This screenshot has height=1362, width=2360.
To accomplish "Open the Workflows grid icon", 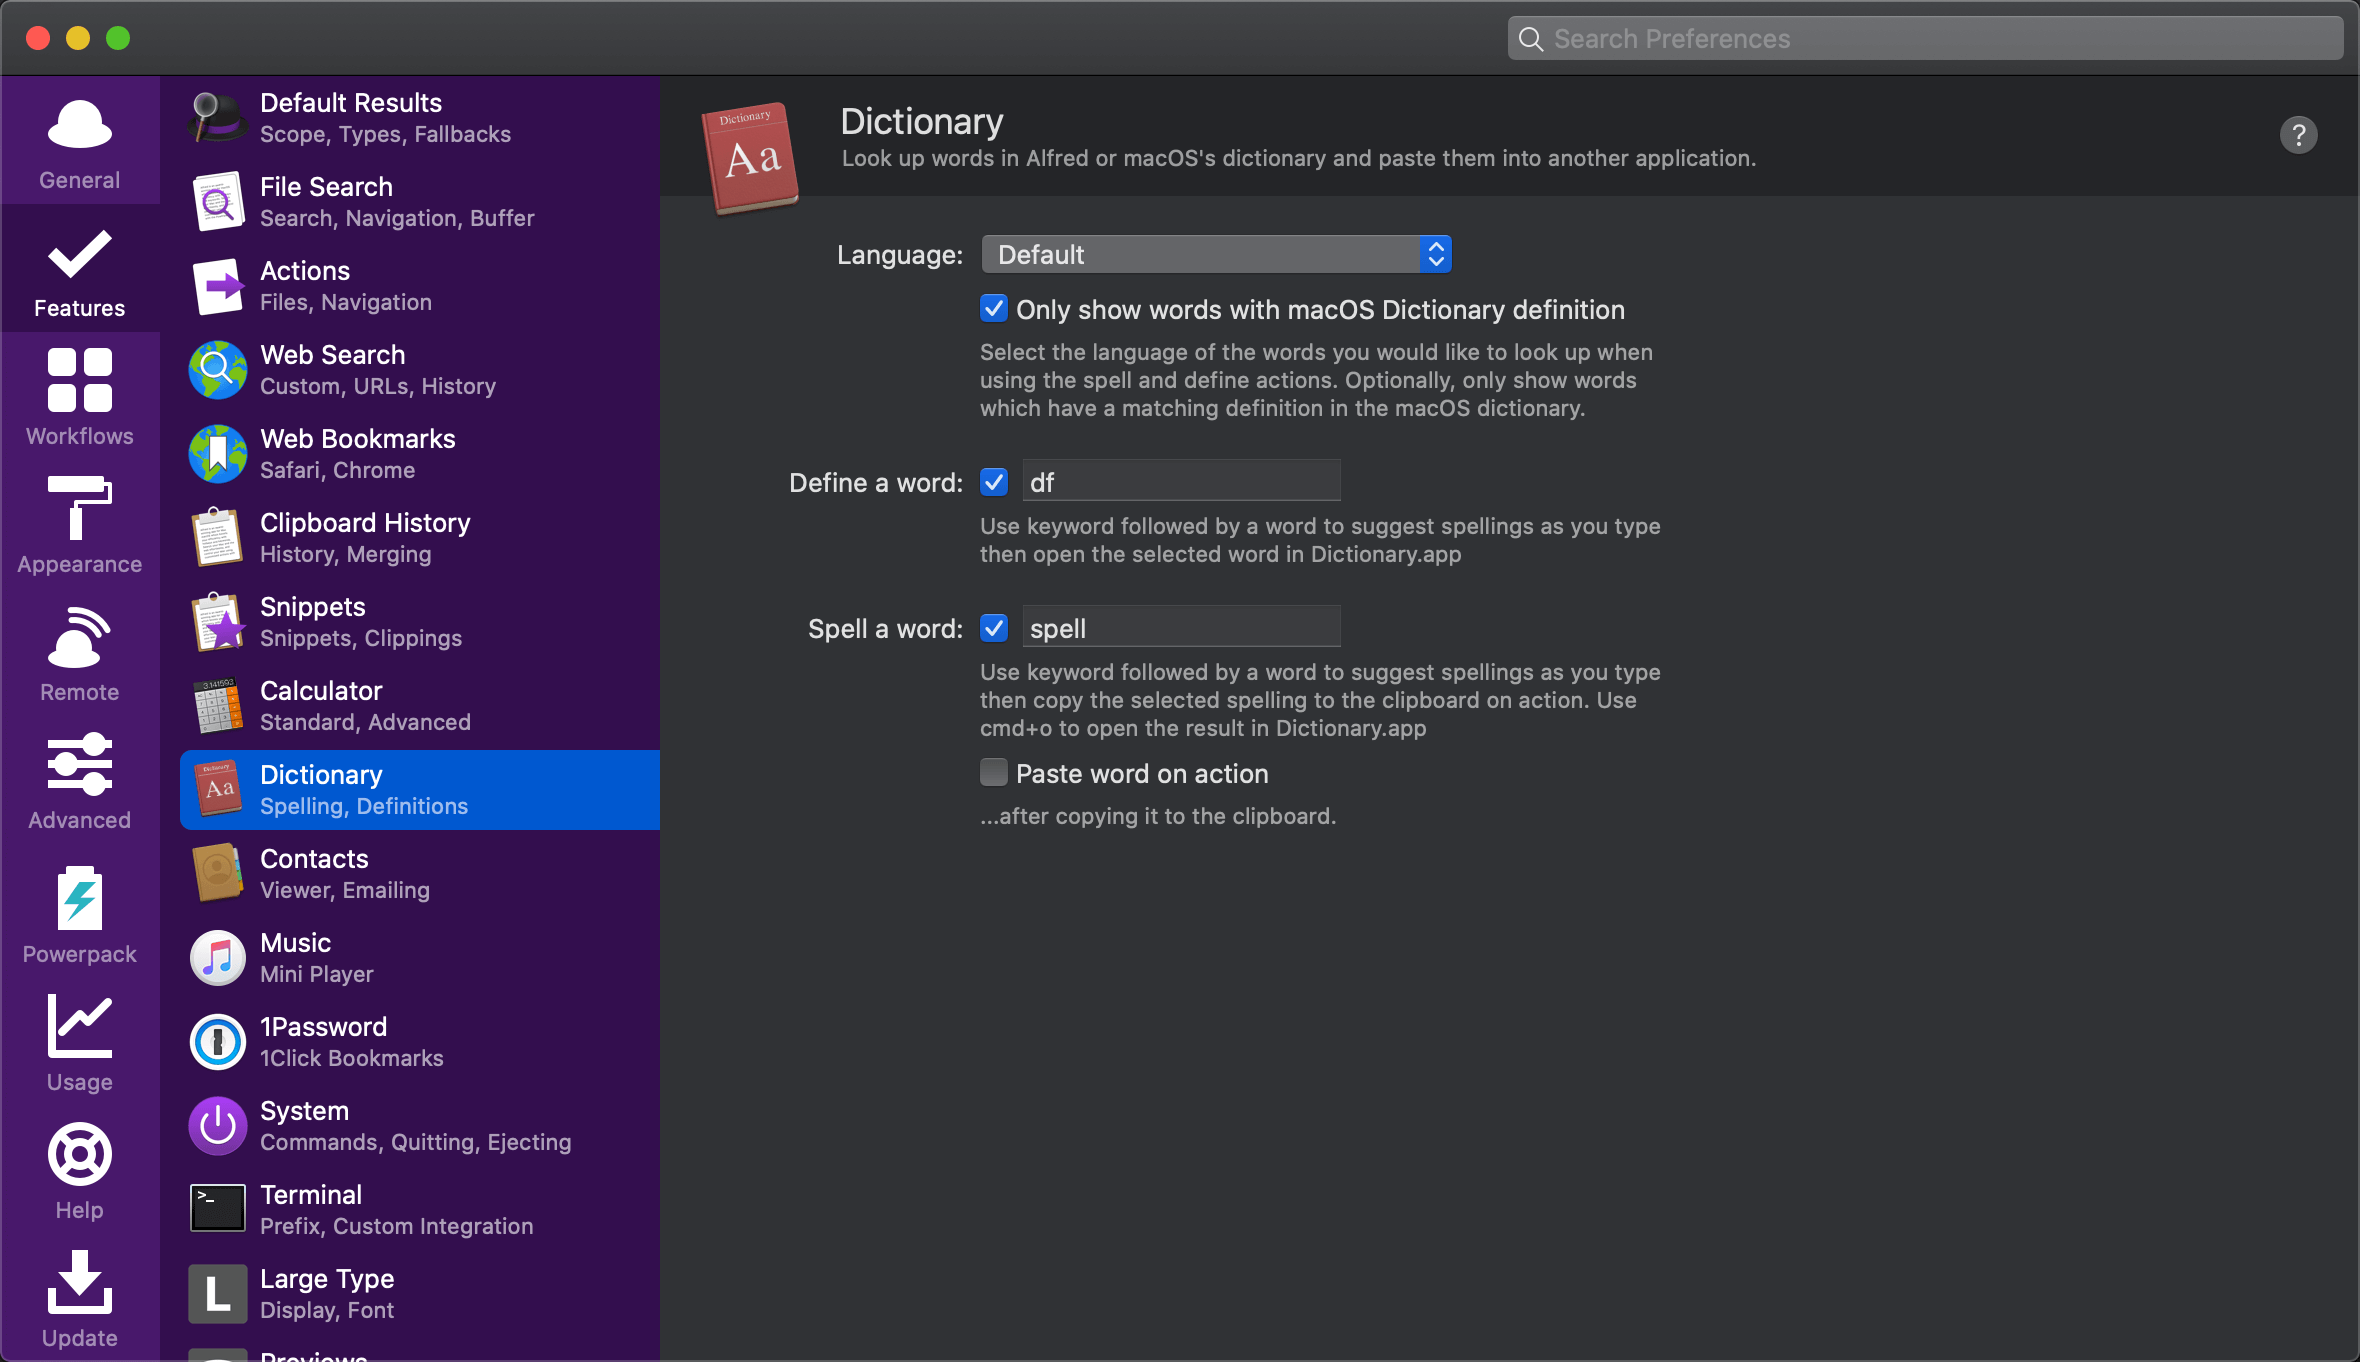I will point(79,380).
